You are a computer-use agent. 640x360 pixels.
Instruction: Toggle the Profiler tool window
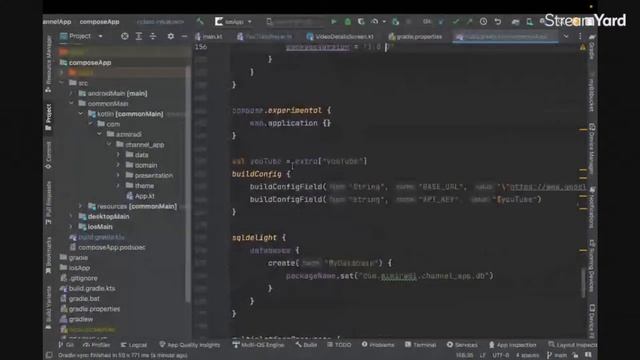96,345
